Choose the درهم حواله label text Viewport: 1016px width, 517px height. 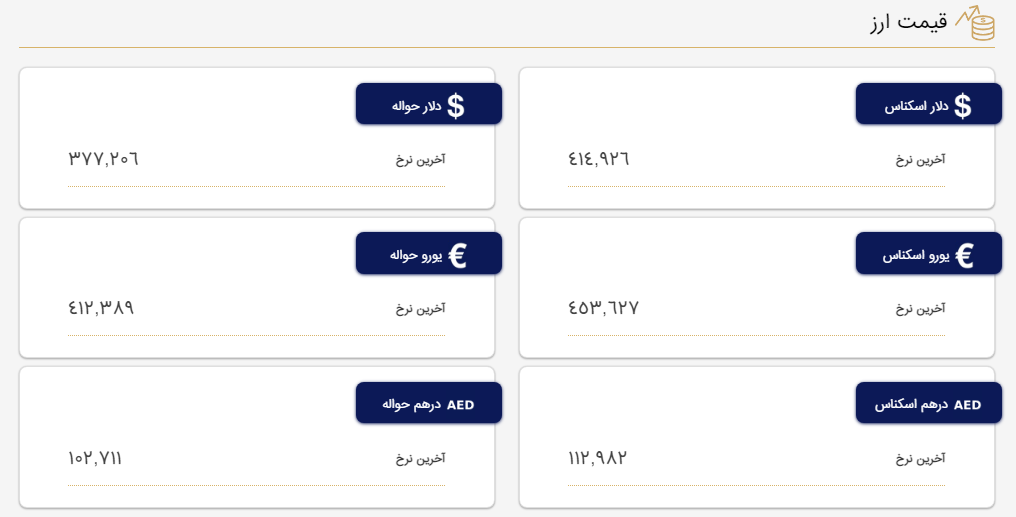pyautogui.click(x=406, y=405)
